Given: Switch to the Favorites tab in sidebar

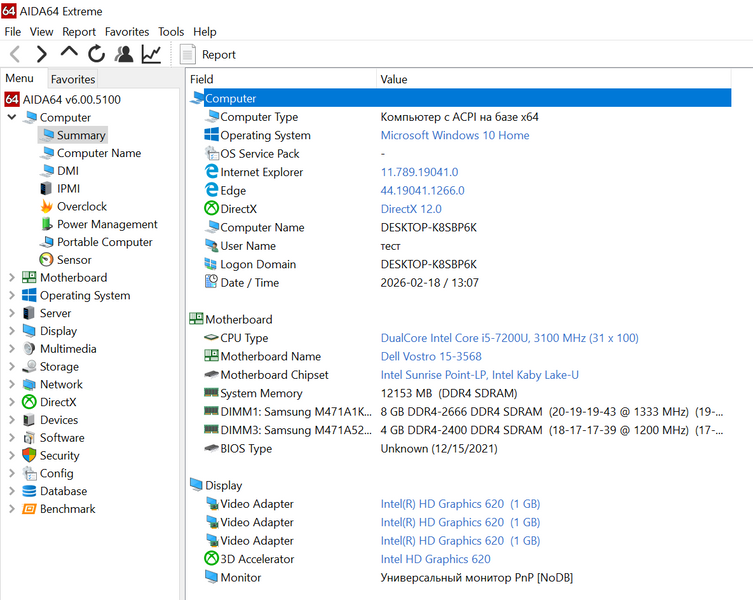Looking at the screenshot, I should (x=73, y=79).
